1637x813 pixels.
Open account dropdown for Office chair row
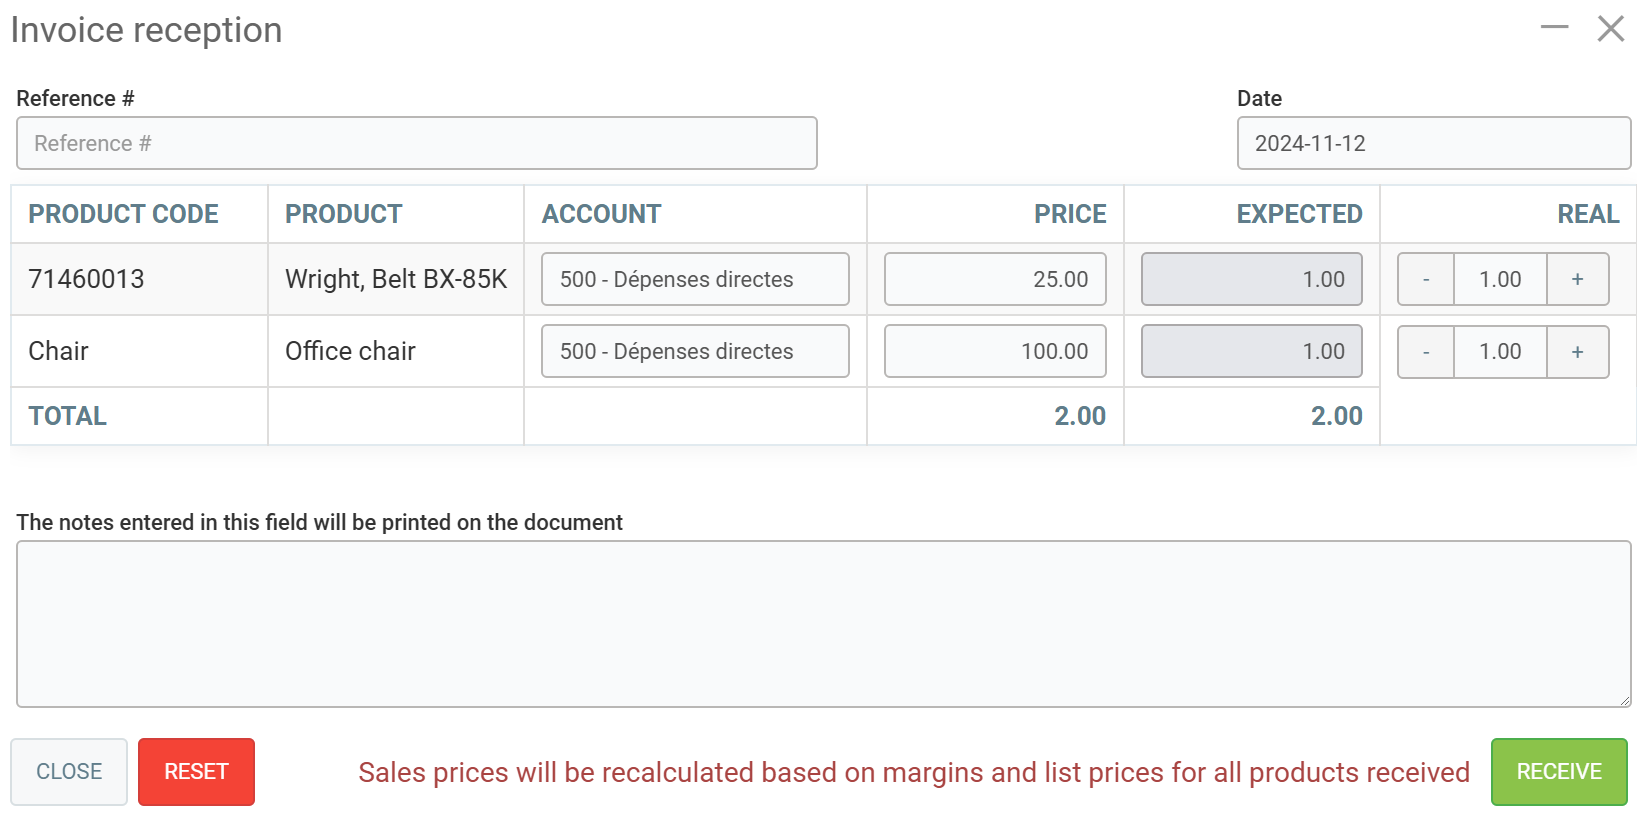coord(695,351)
